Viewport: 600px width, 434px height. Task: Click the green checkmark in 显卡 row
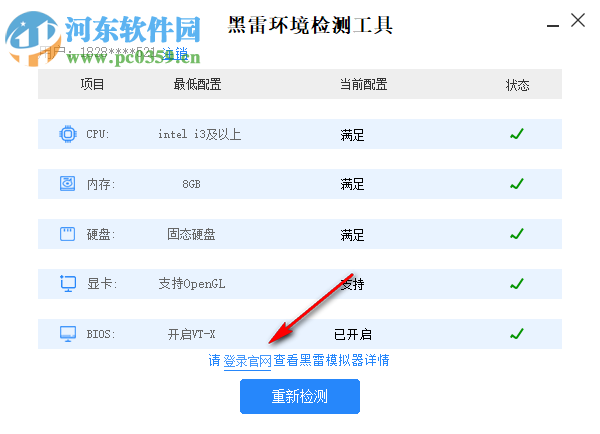click(517, 284)
